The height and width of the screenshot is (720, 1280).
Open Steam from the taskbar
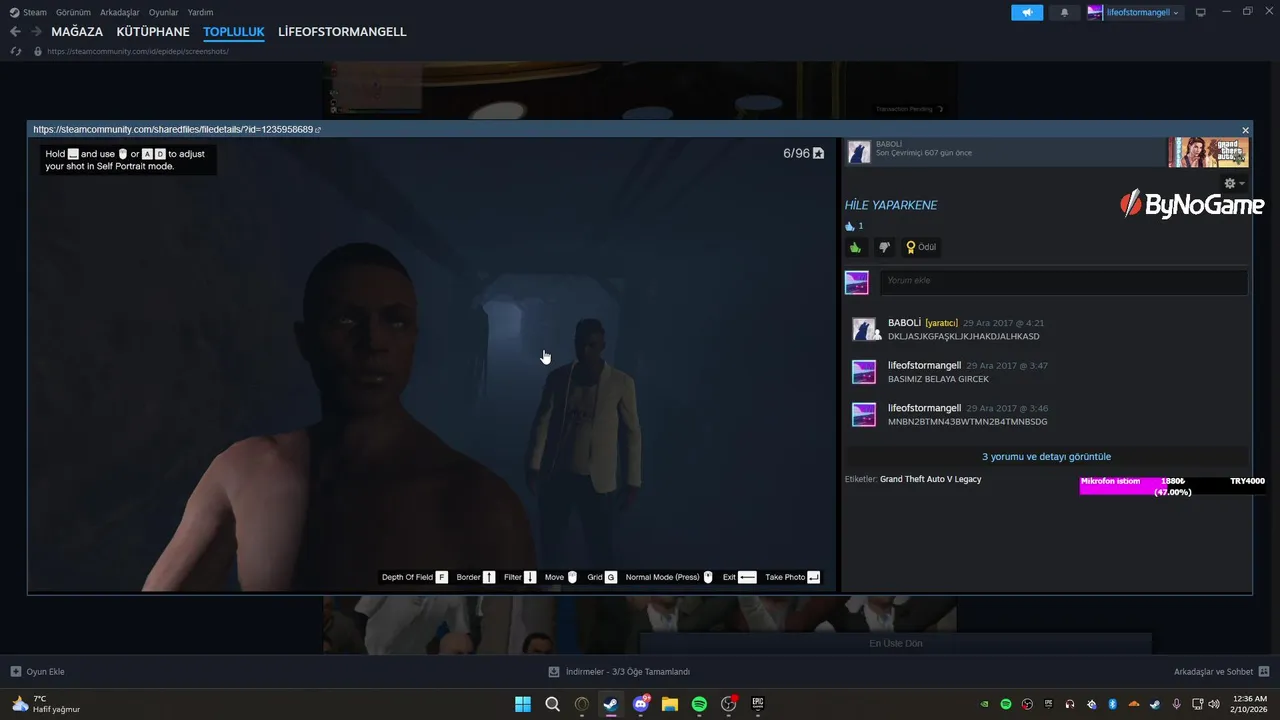(x=611, y=704)
